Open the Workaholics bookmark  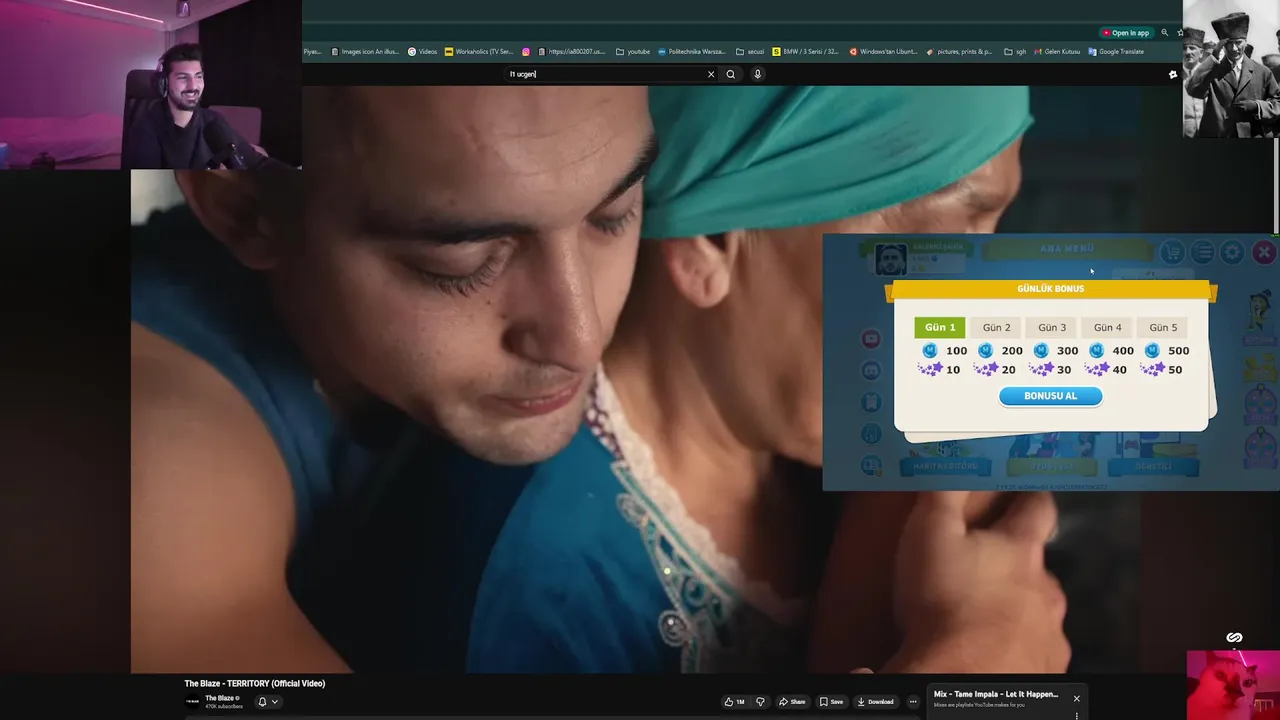pos(479,52)
